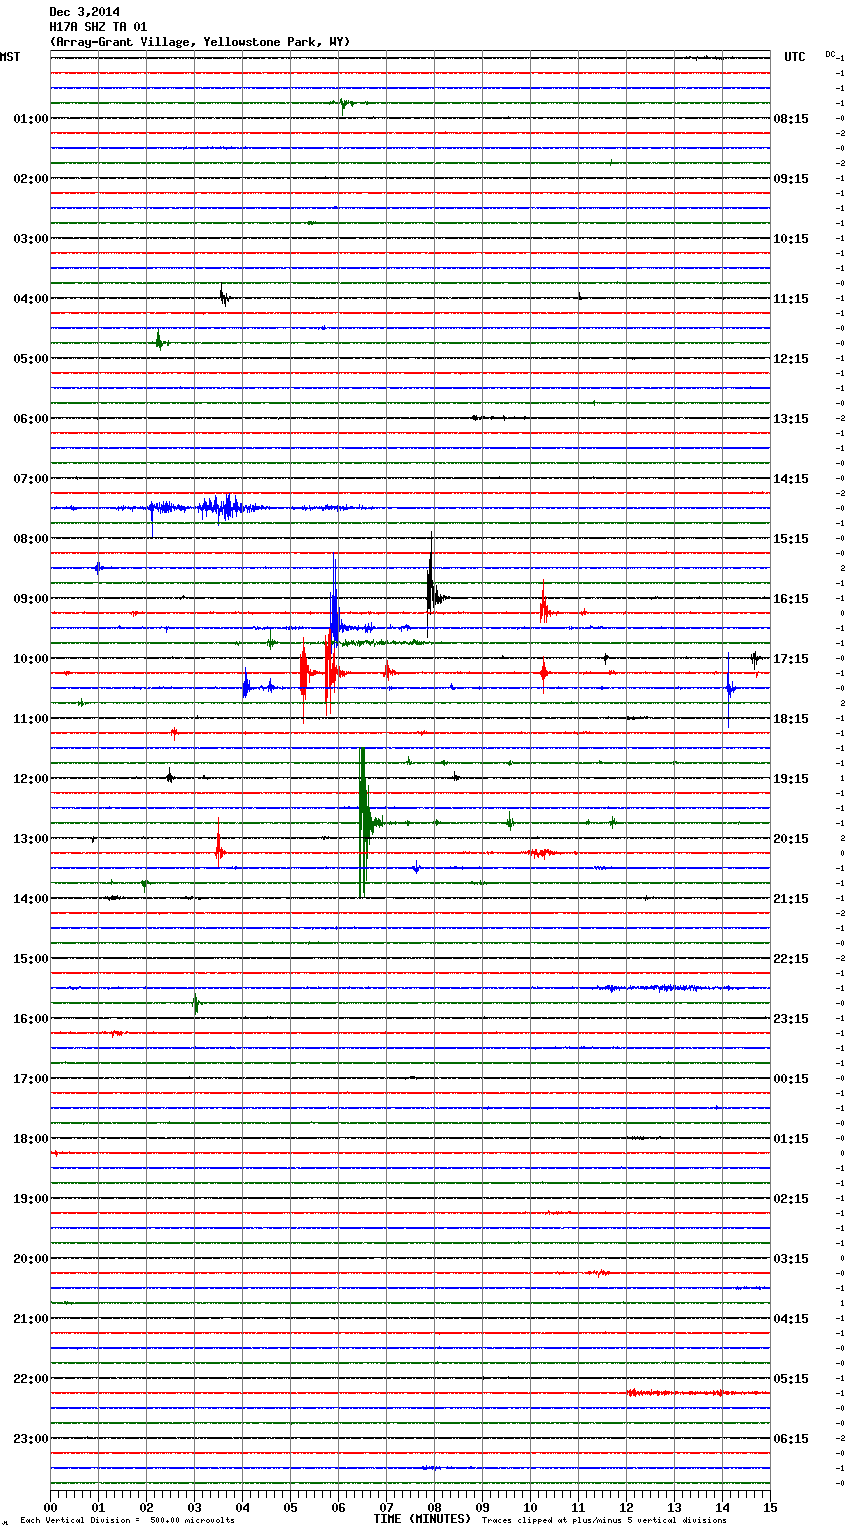The image size is (850, 1534).
Task: Select the '07:00' MST time label
Action: (x=31, y=479)
